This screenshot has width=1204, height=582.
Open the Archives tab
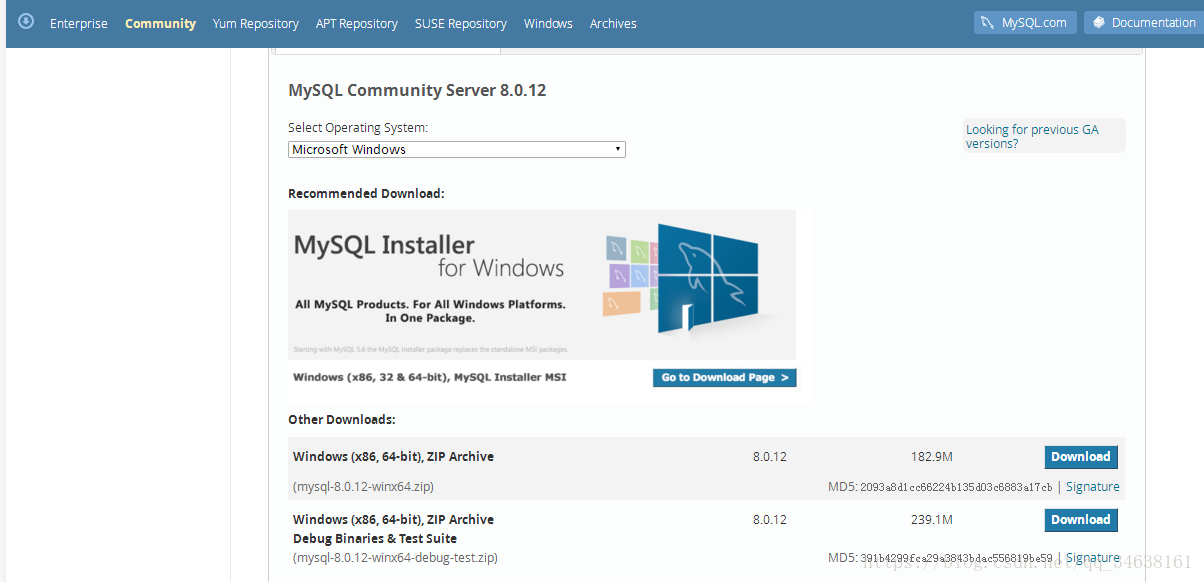(x=613, y=23)
